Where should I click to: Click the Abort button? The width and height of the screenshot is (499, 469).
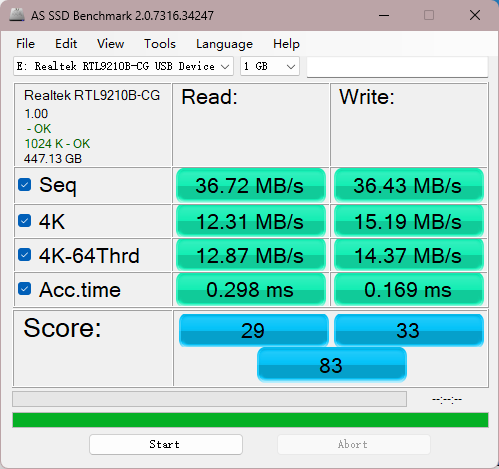pyautogui.click(x=354, y=444)
